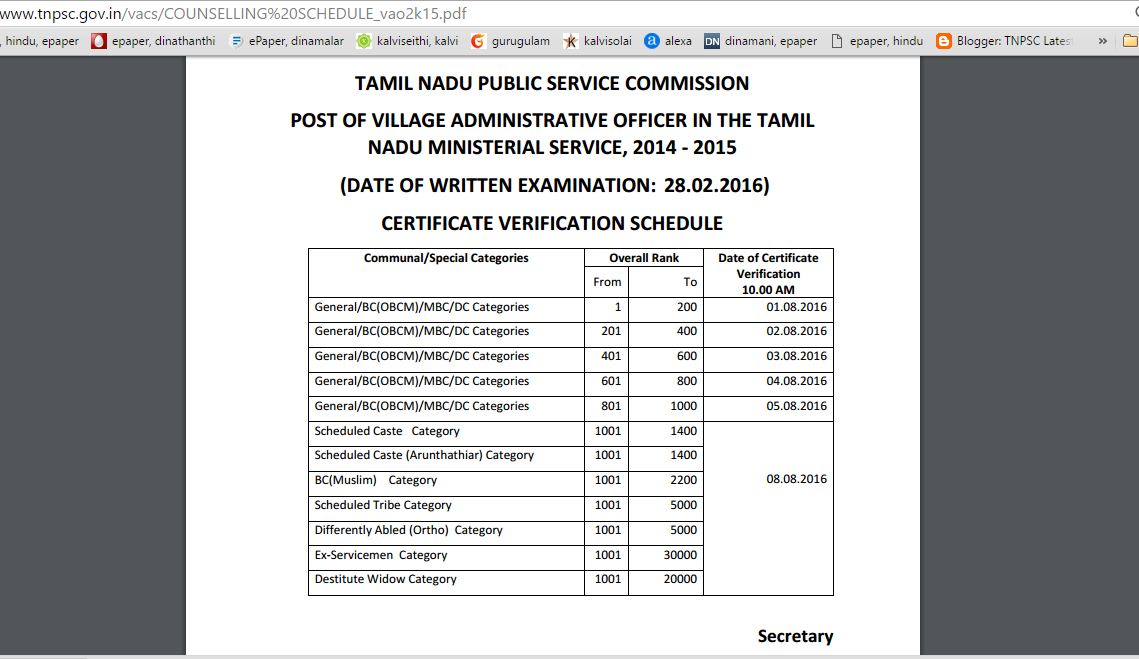Click the From value '801'
1139x659 pixels.
pos(611,406)
